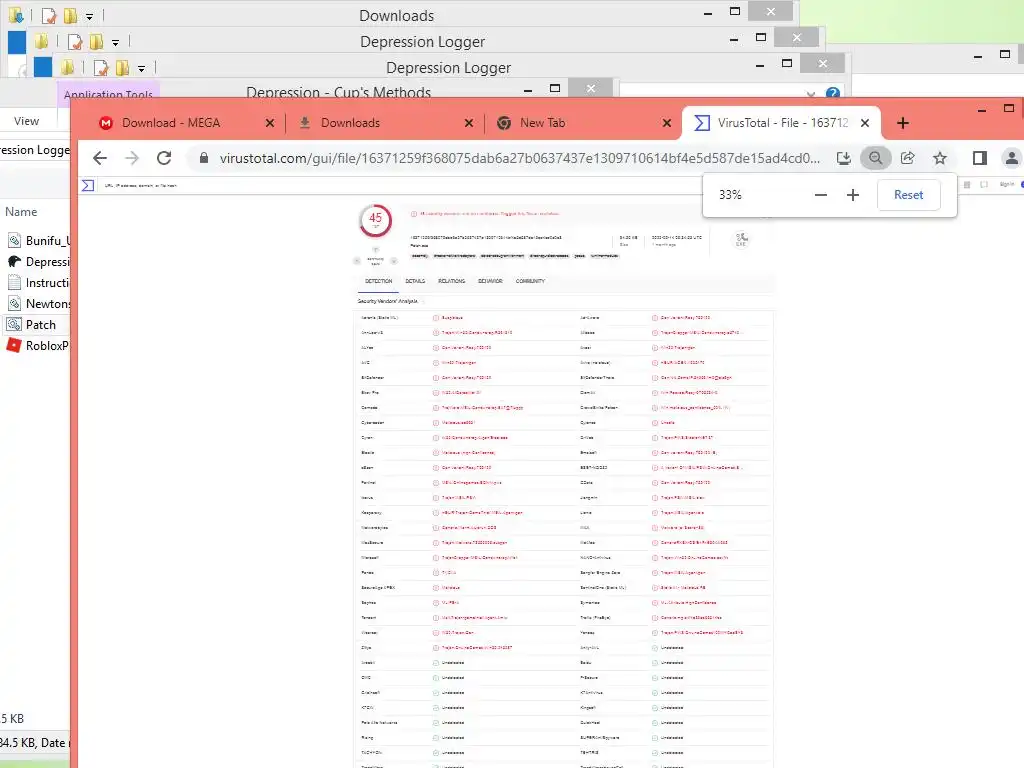Reload the VirusTotal page
This screenshot has height=768, width=1024.
click(164, 158)
